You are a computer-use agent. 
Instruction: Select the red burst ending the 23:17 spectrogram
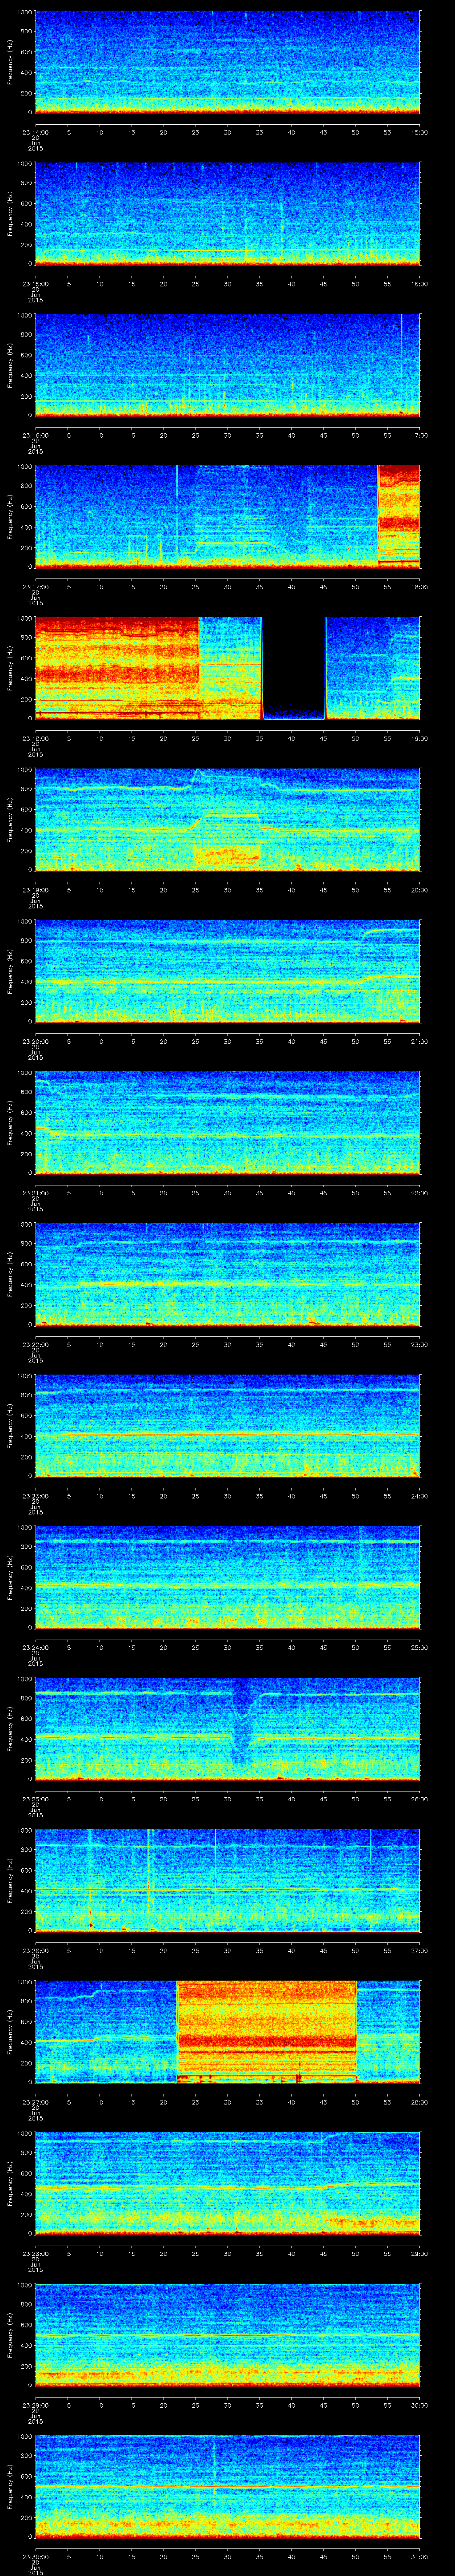point(399,516)
